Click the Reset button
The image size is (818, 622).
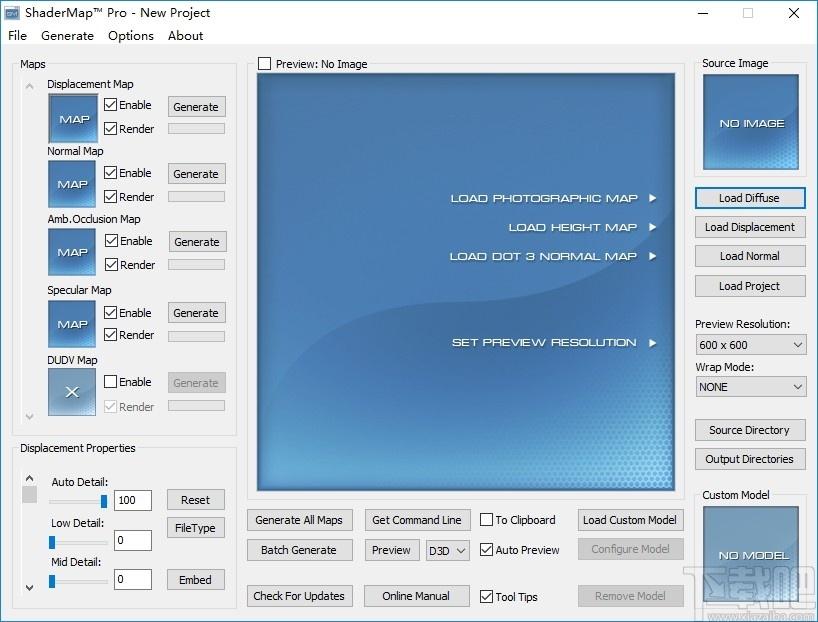(x=196, y=500)
